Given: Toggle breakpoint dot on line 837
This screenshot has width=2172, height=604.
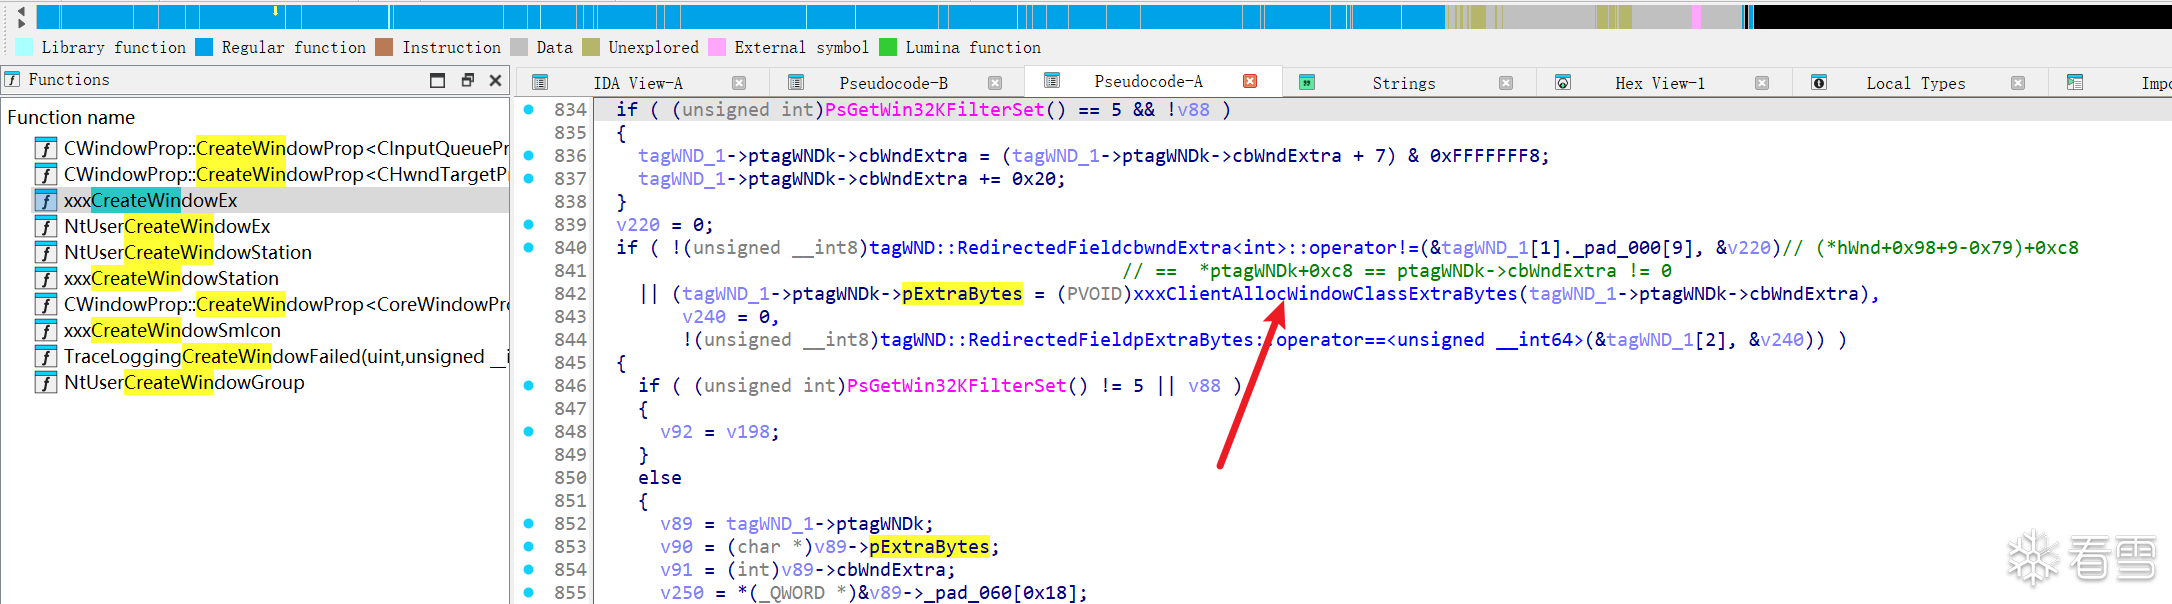Looking at the screenshot, I should [529, 178].
